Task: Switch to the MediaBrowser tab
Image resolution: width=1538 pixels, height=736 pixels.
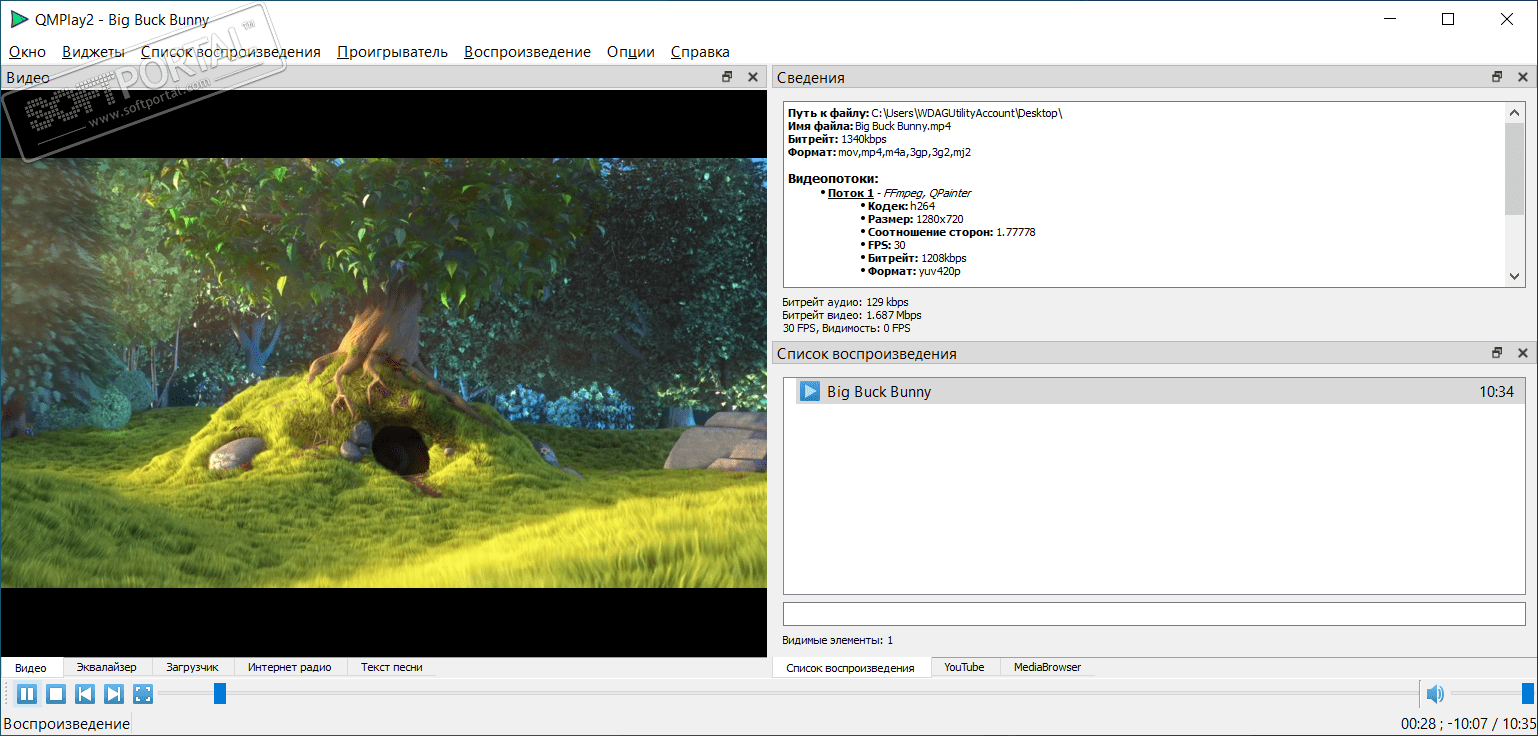Action: tap(1047, 667)
